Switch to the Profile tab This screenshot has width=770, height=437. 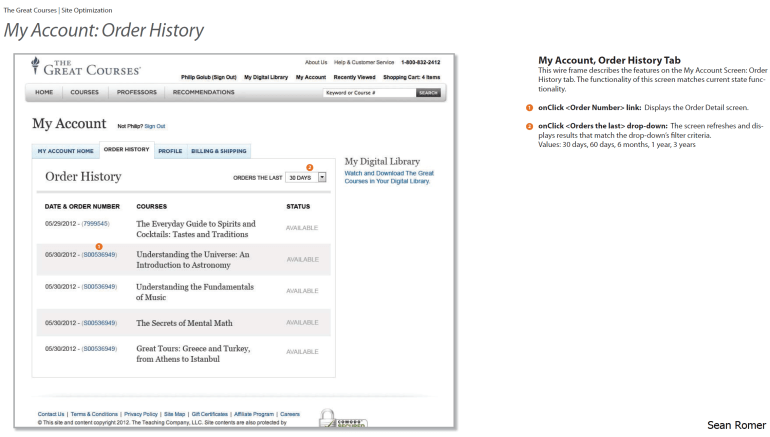click(x=170, y=151)
